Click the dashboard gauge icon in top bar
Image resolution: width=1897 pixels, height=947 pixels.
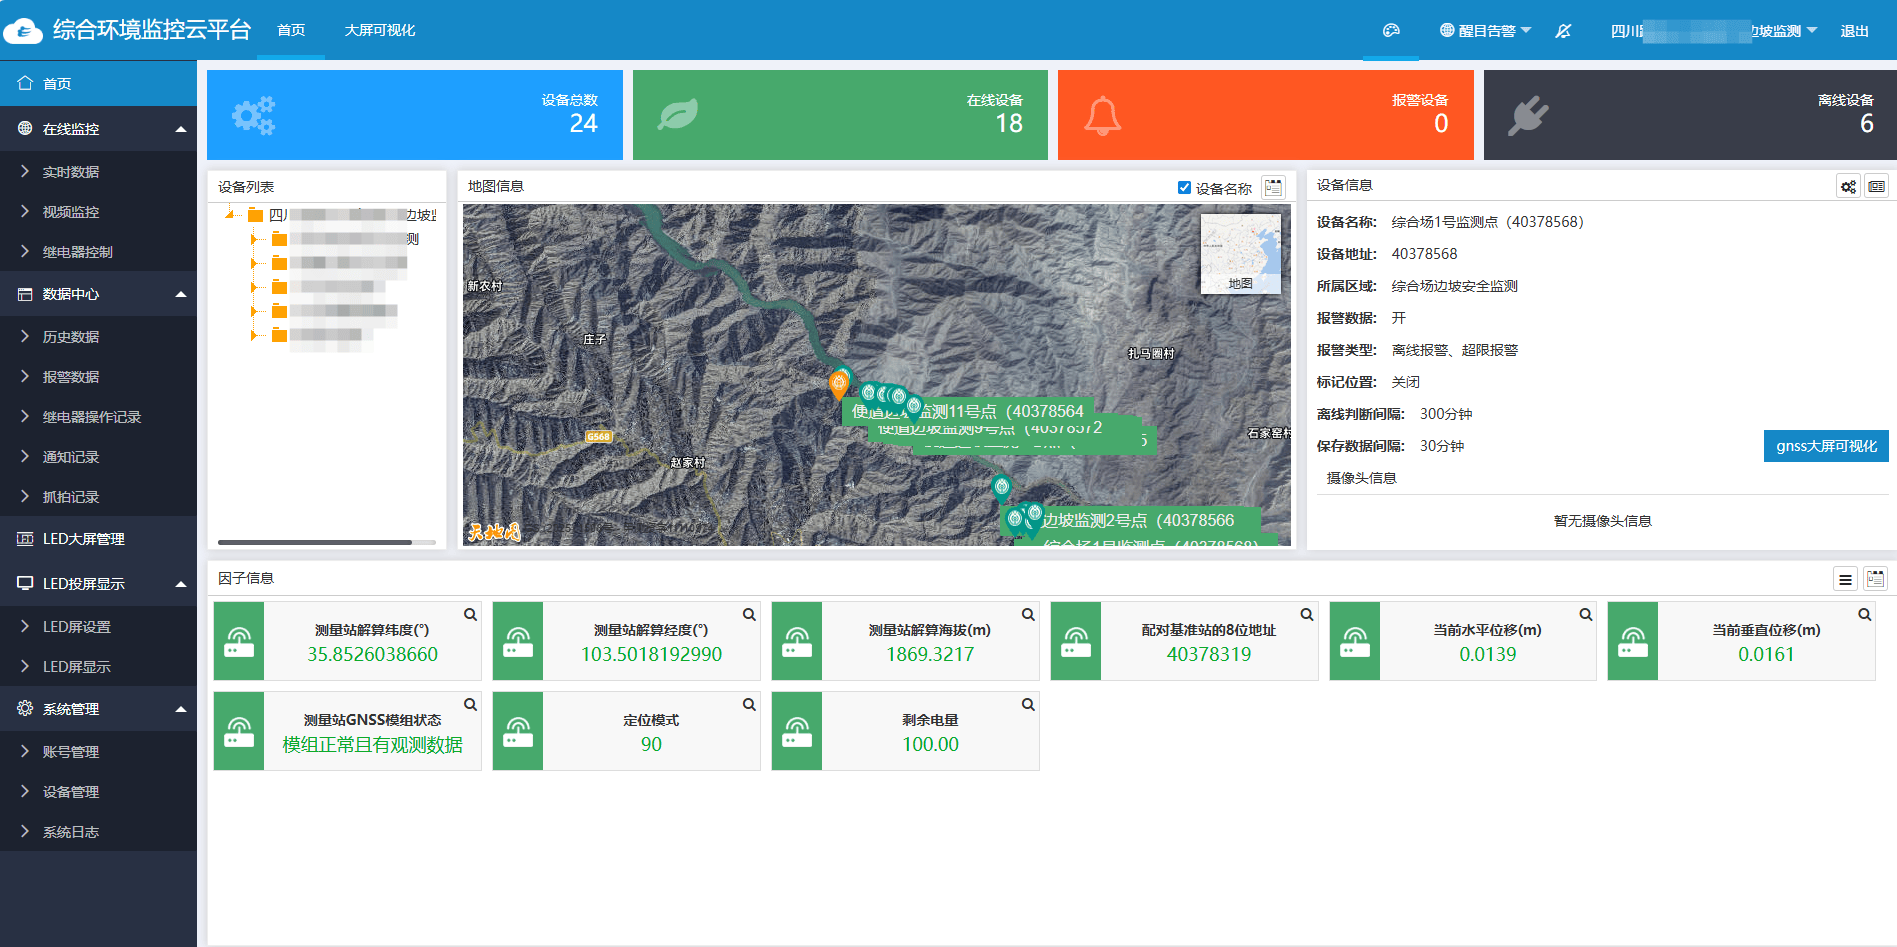point(1391,31)
